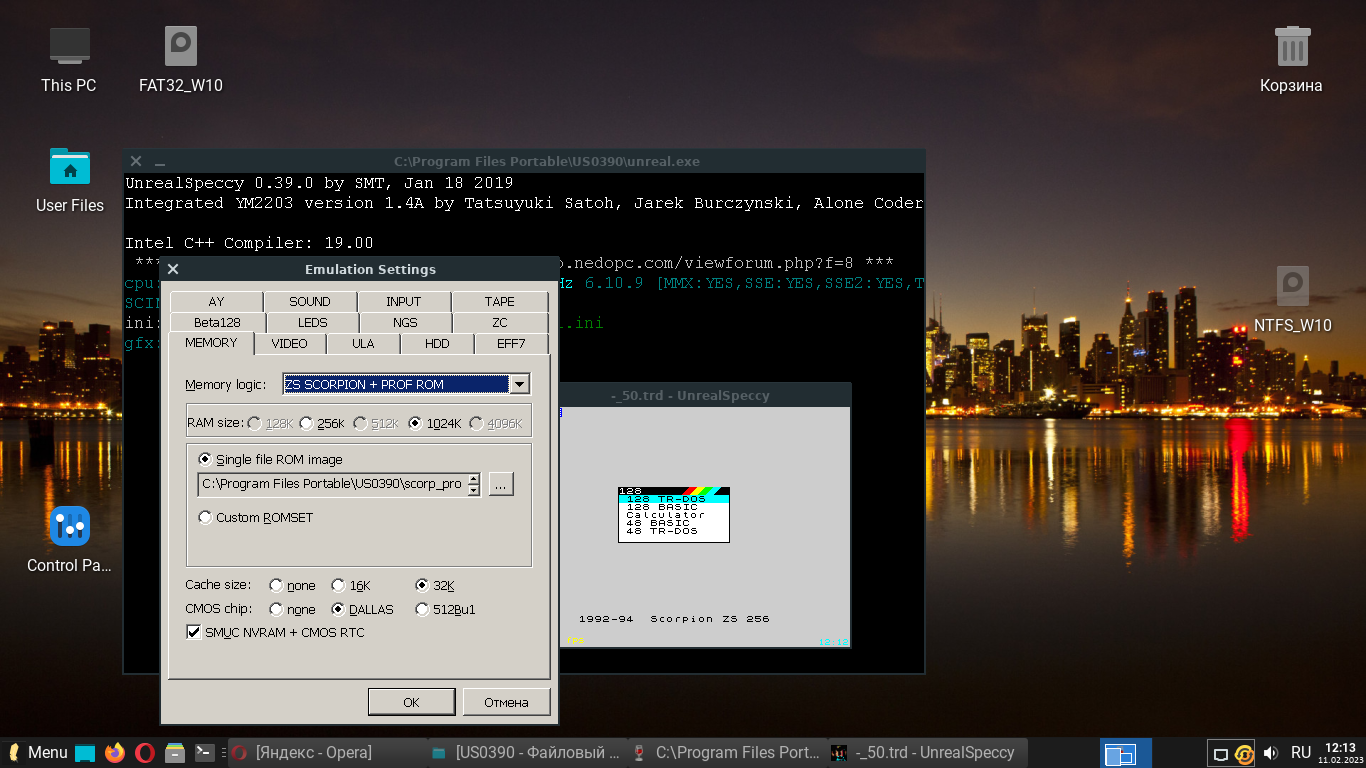The image size is (1366, 768).
Task: Select Single file ROM image option
Action: point(271,459)
